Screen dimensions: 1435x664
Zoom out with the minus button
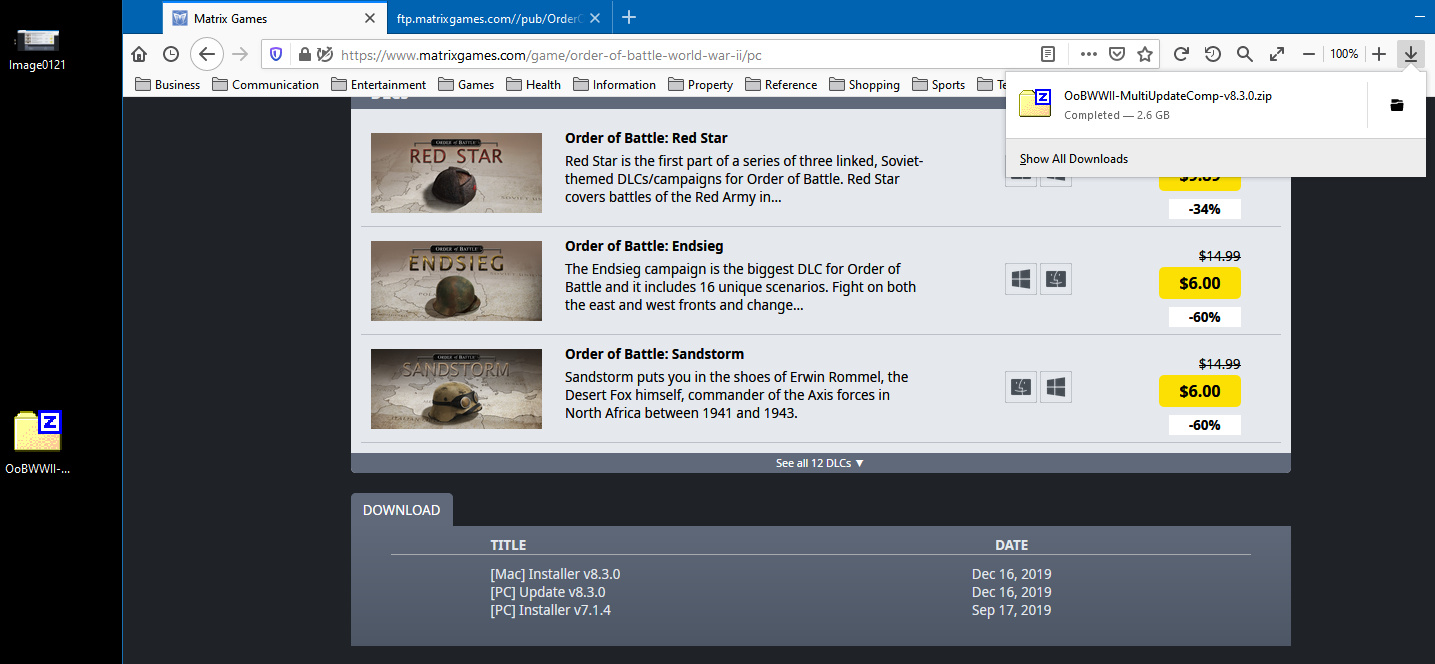coord(1308,54)
